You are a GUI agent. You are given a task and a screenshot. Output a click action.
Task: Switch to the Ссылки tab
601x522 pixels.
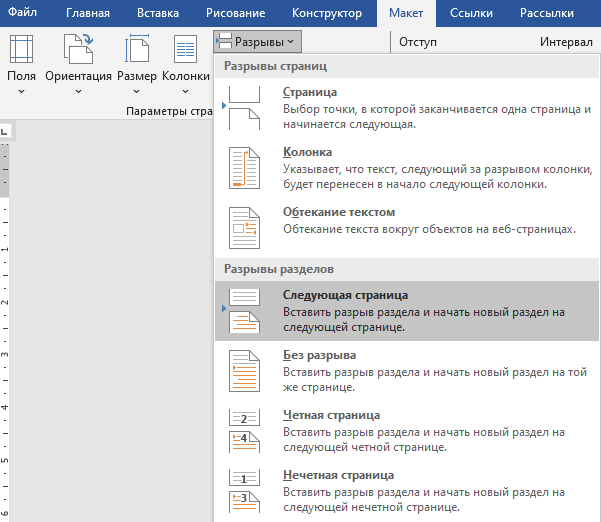(471, 13)
